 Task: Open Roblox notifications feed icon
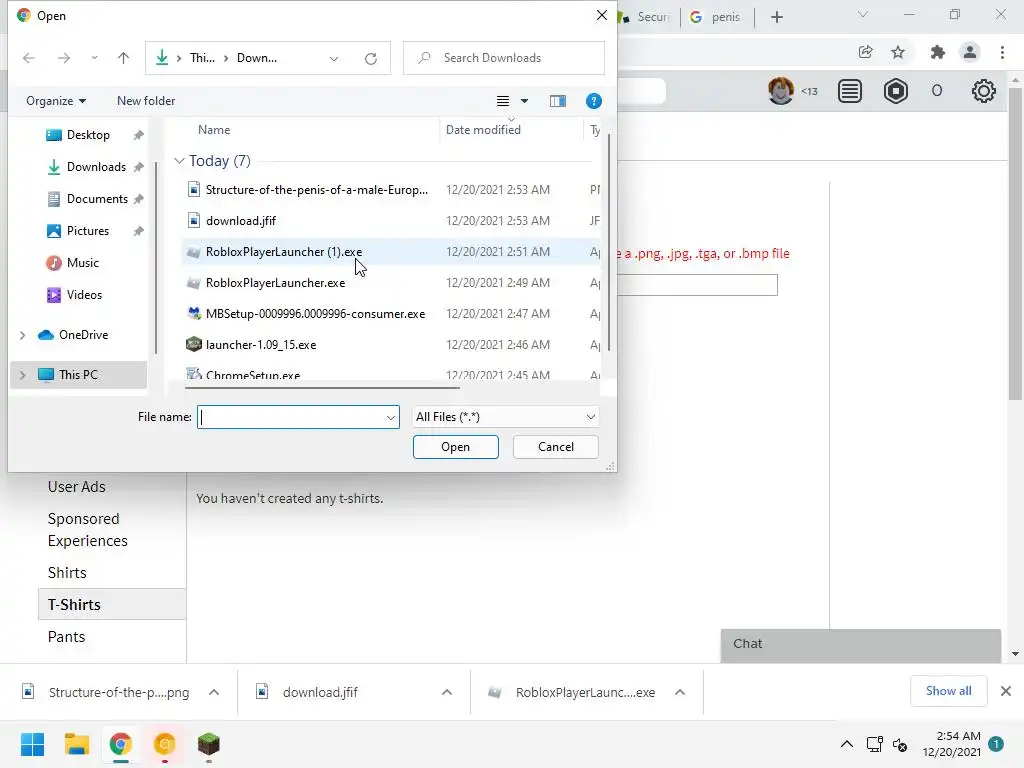point(850,91)
